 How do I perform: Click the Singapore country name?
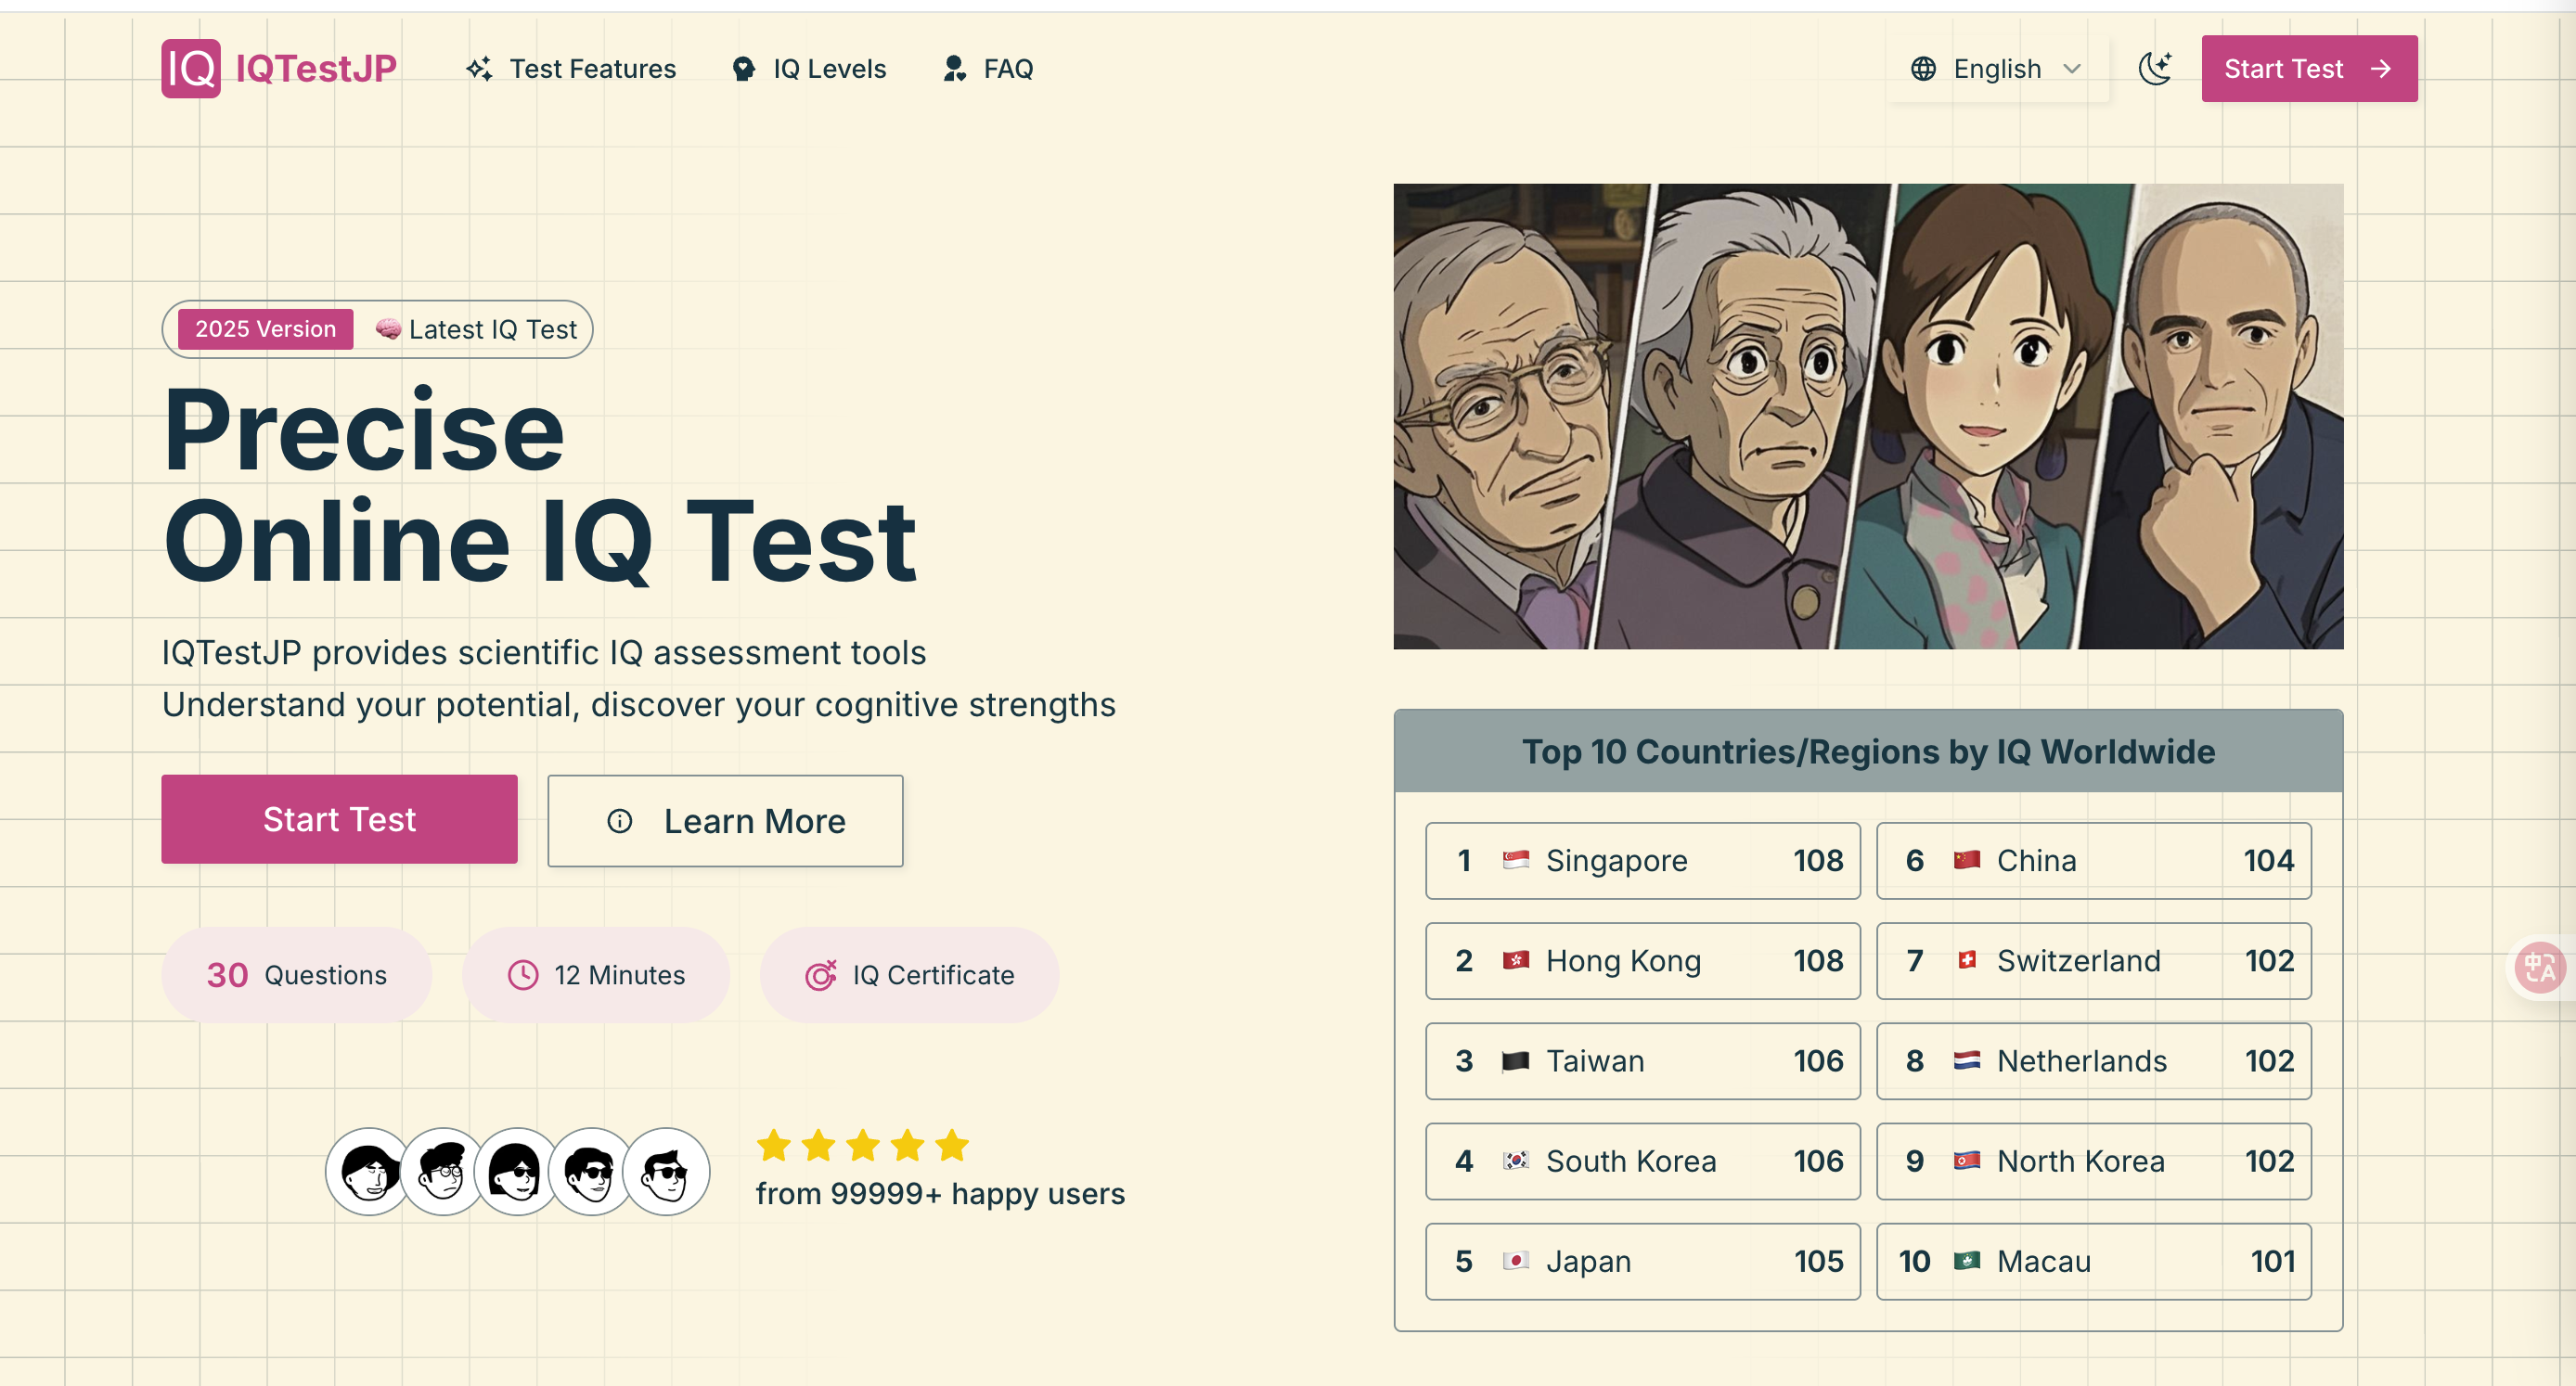point(1617,861)
